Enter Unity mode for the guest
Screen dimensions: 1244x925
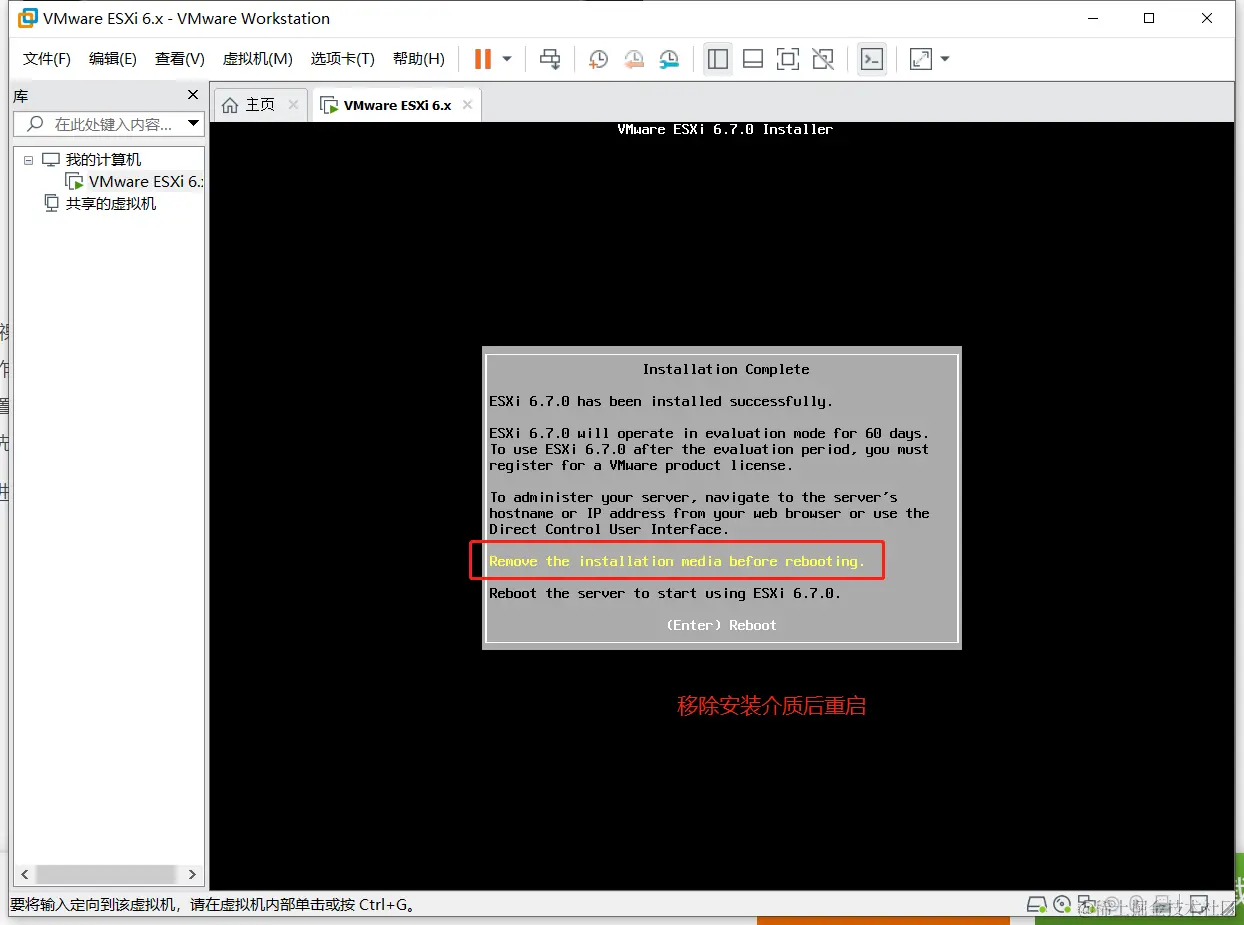point(823,59)
